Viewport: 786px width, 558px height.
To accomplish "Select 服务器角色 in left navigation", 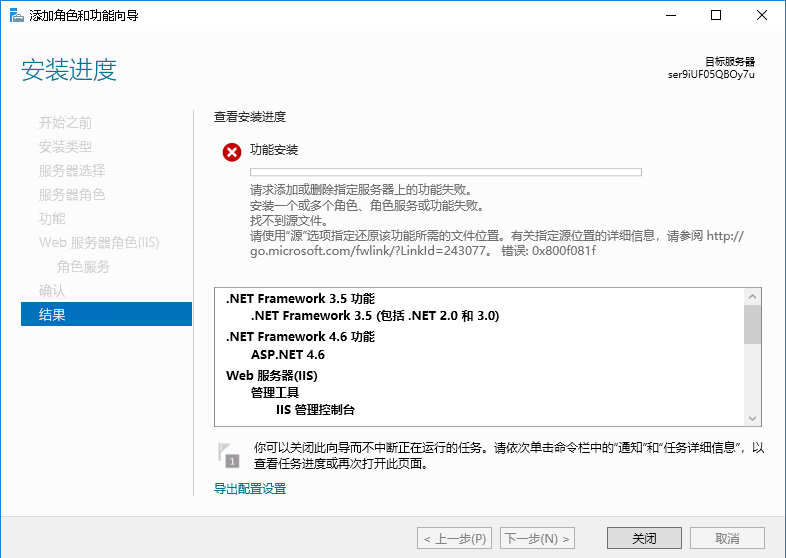I will [x=72, y=195].
